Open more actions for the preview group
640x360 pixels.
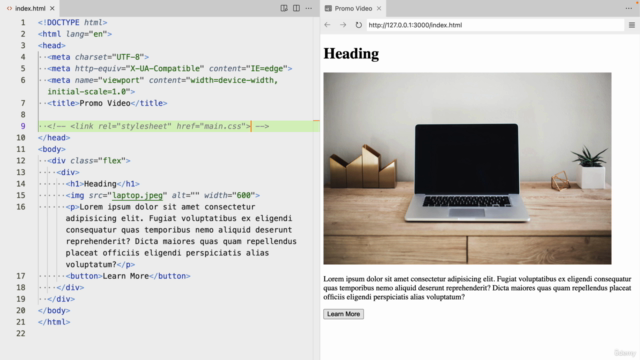click(x=629, y=8)
